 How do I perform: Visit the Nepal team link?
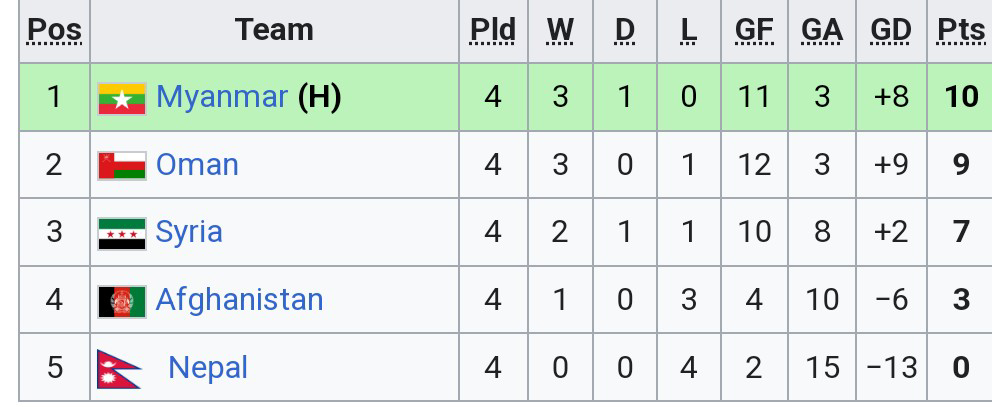click(208, 368)
